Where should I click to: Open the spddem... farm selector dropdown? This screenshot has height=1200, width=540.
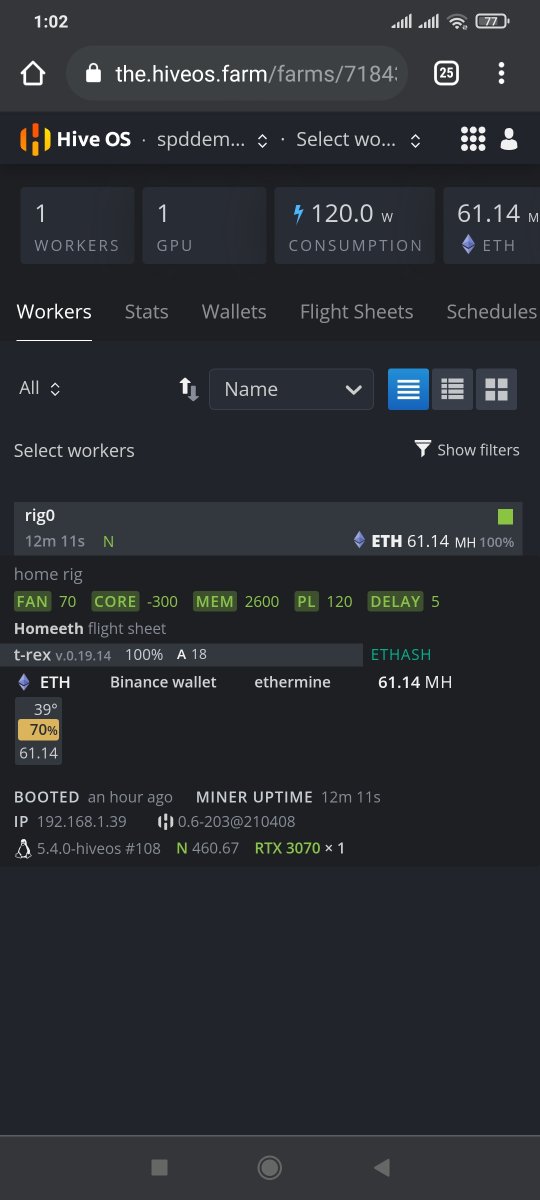pyautogui.click(x=212, y=140)
